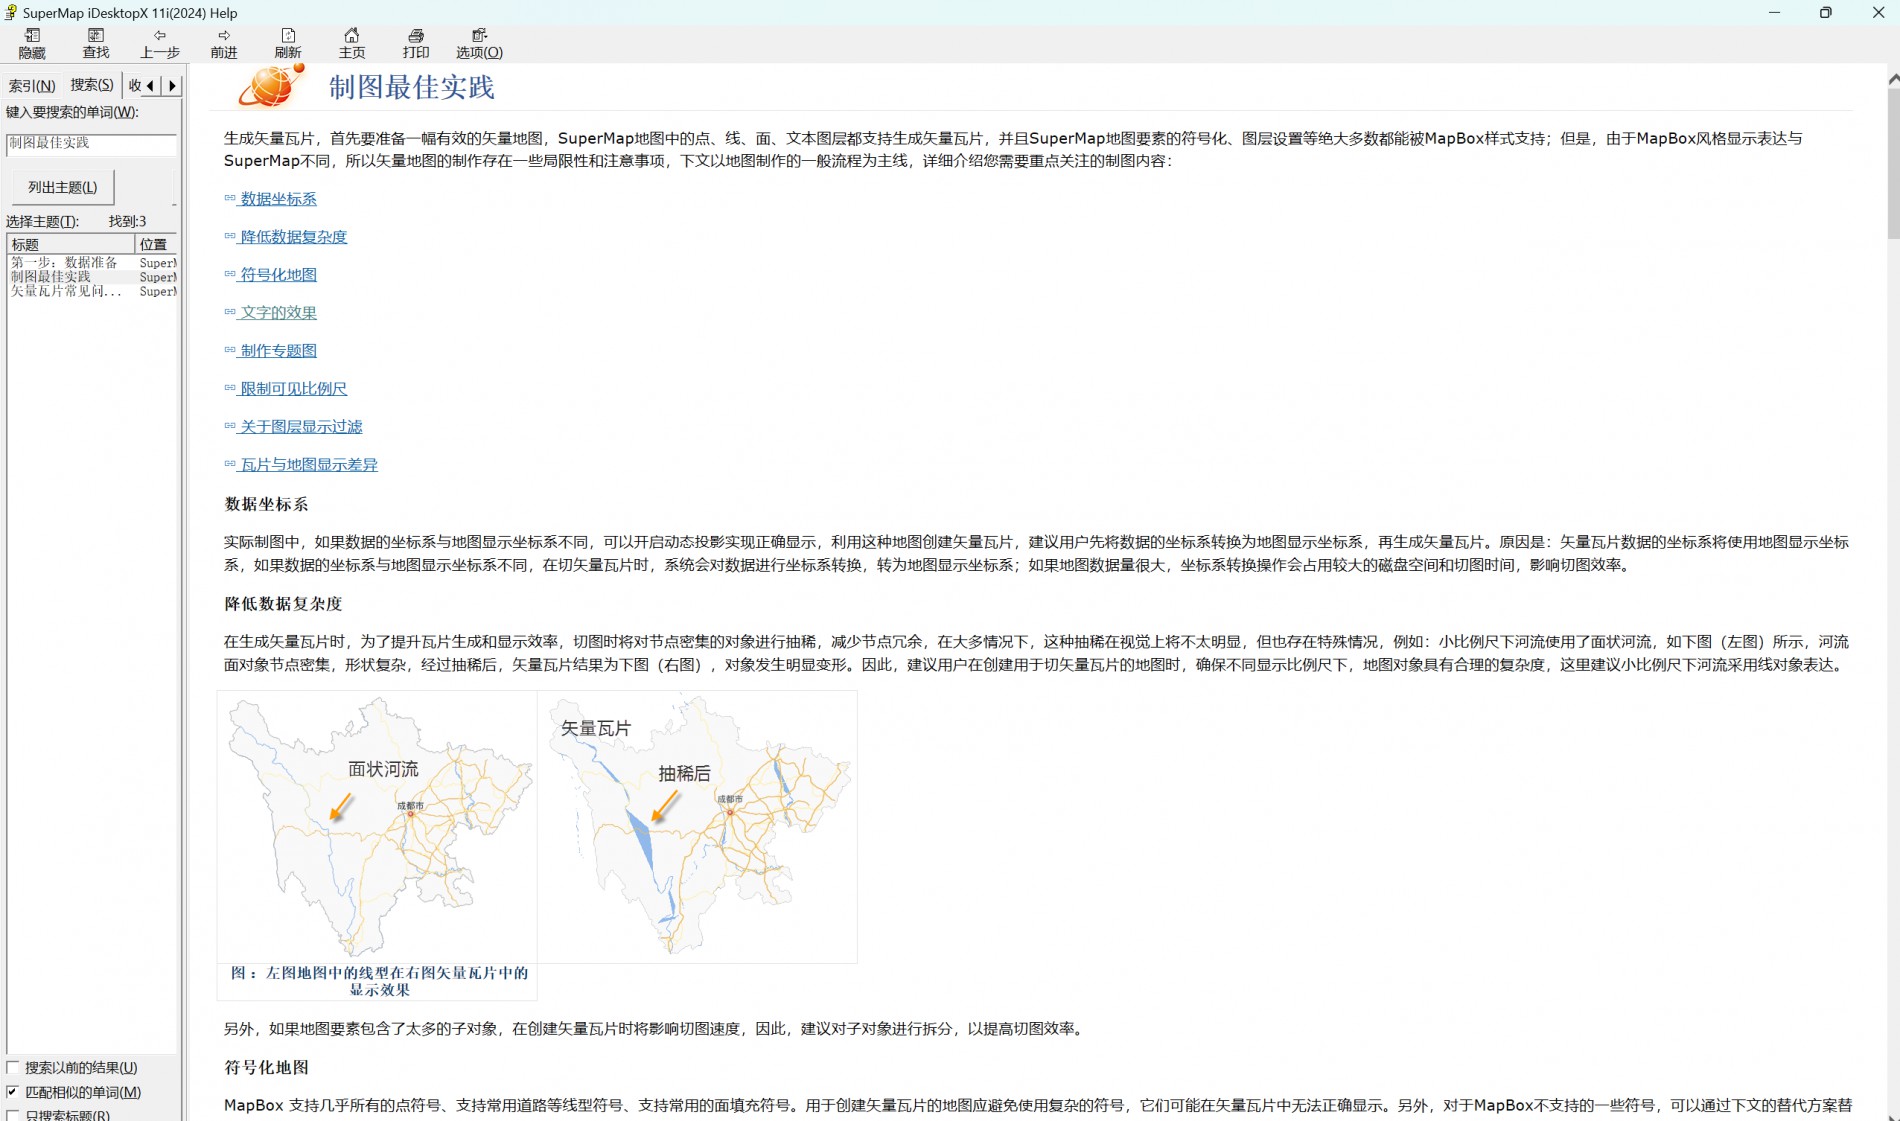The height and width of the screenshot is (1121, 1900).
Task: Select the 第一步：数据准备 result row
Action: [93, 262]
